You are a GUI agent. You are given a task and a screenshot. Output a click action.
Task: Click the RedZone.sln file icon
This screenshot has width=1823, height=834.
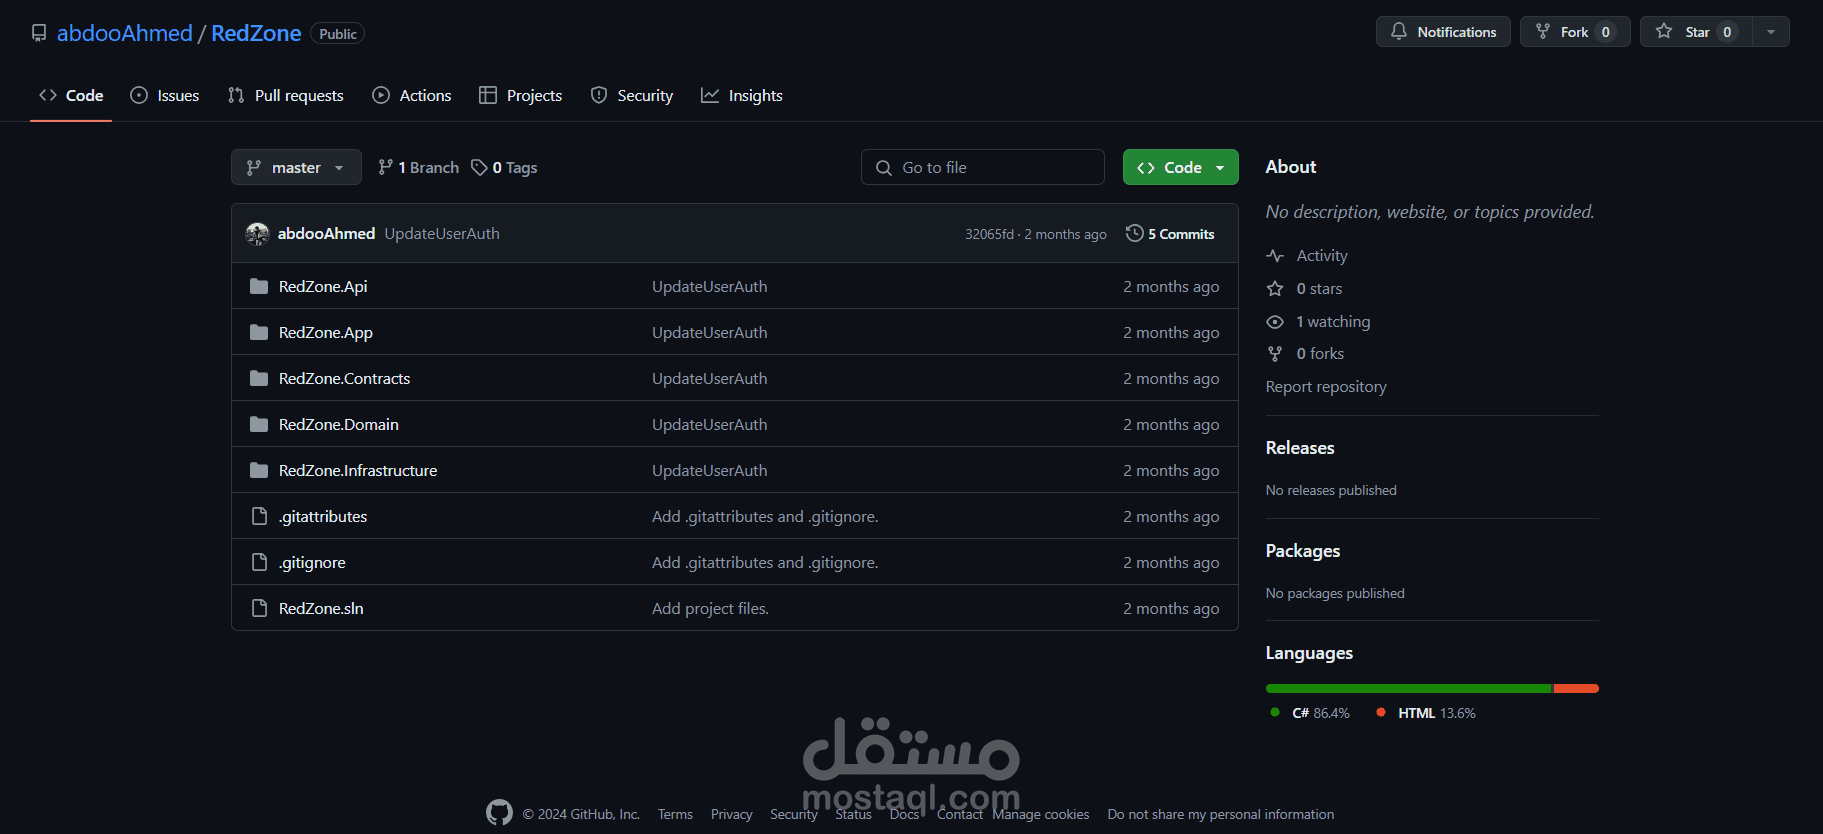[x=259, y=608]
